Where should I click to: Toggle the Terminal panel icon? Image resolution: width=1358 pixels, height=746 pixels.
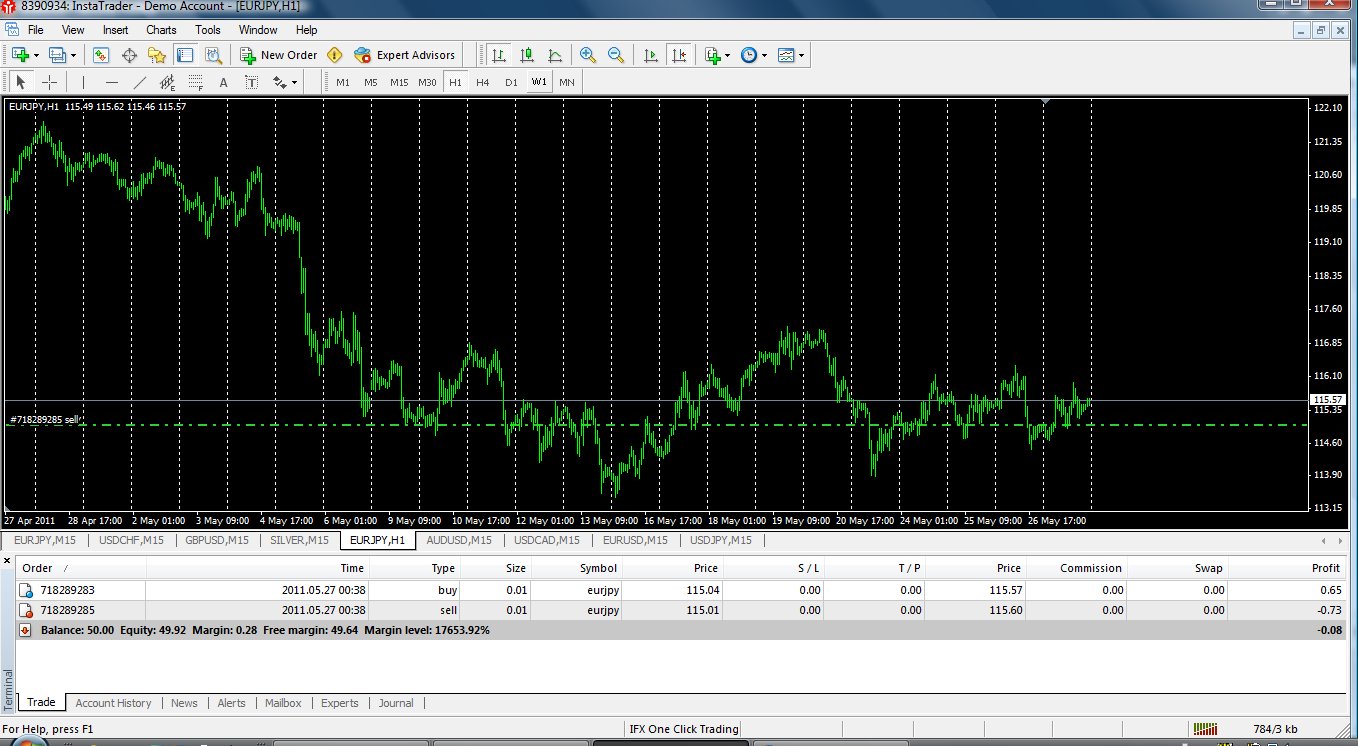tap(185, 55)
